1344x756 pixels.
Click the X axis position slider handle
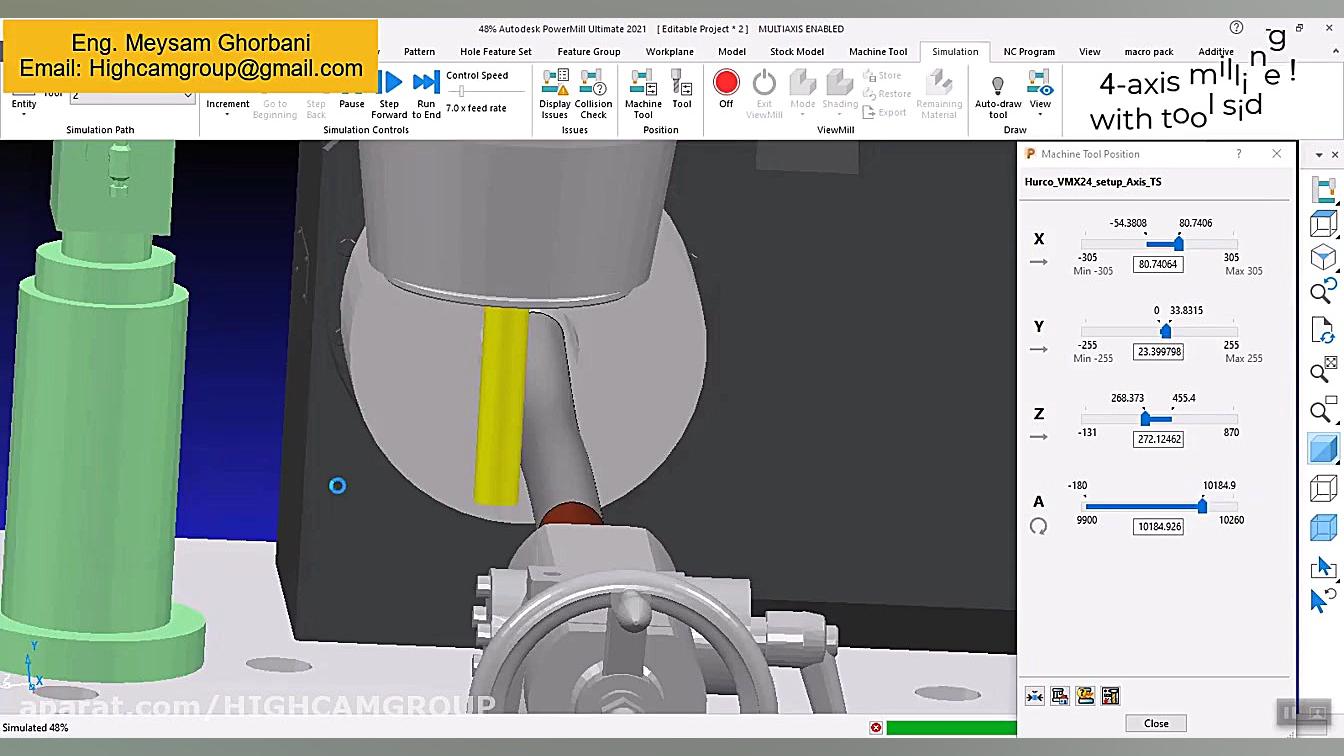pyautogui.click(x=1179, y=244)
